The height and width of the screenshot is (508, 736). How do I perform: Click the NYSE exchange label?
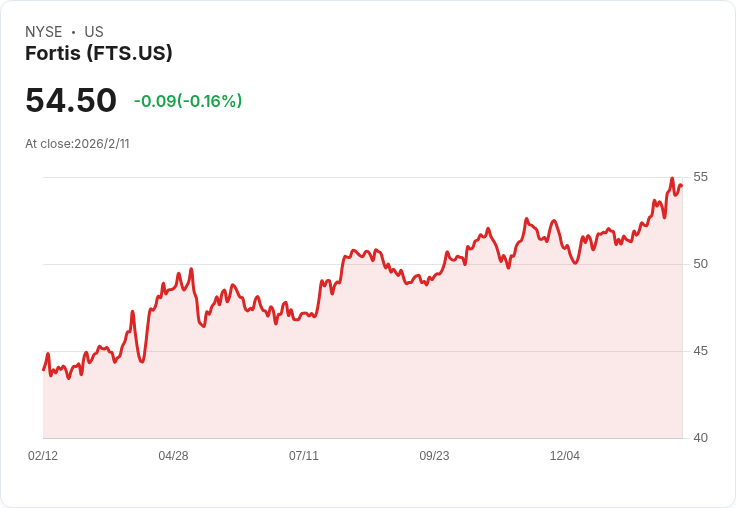(44, 32)
